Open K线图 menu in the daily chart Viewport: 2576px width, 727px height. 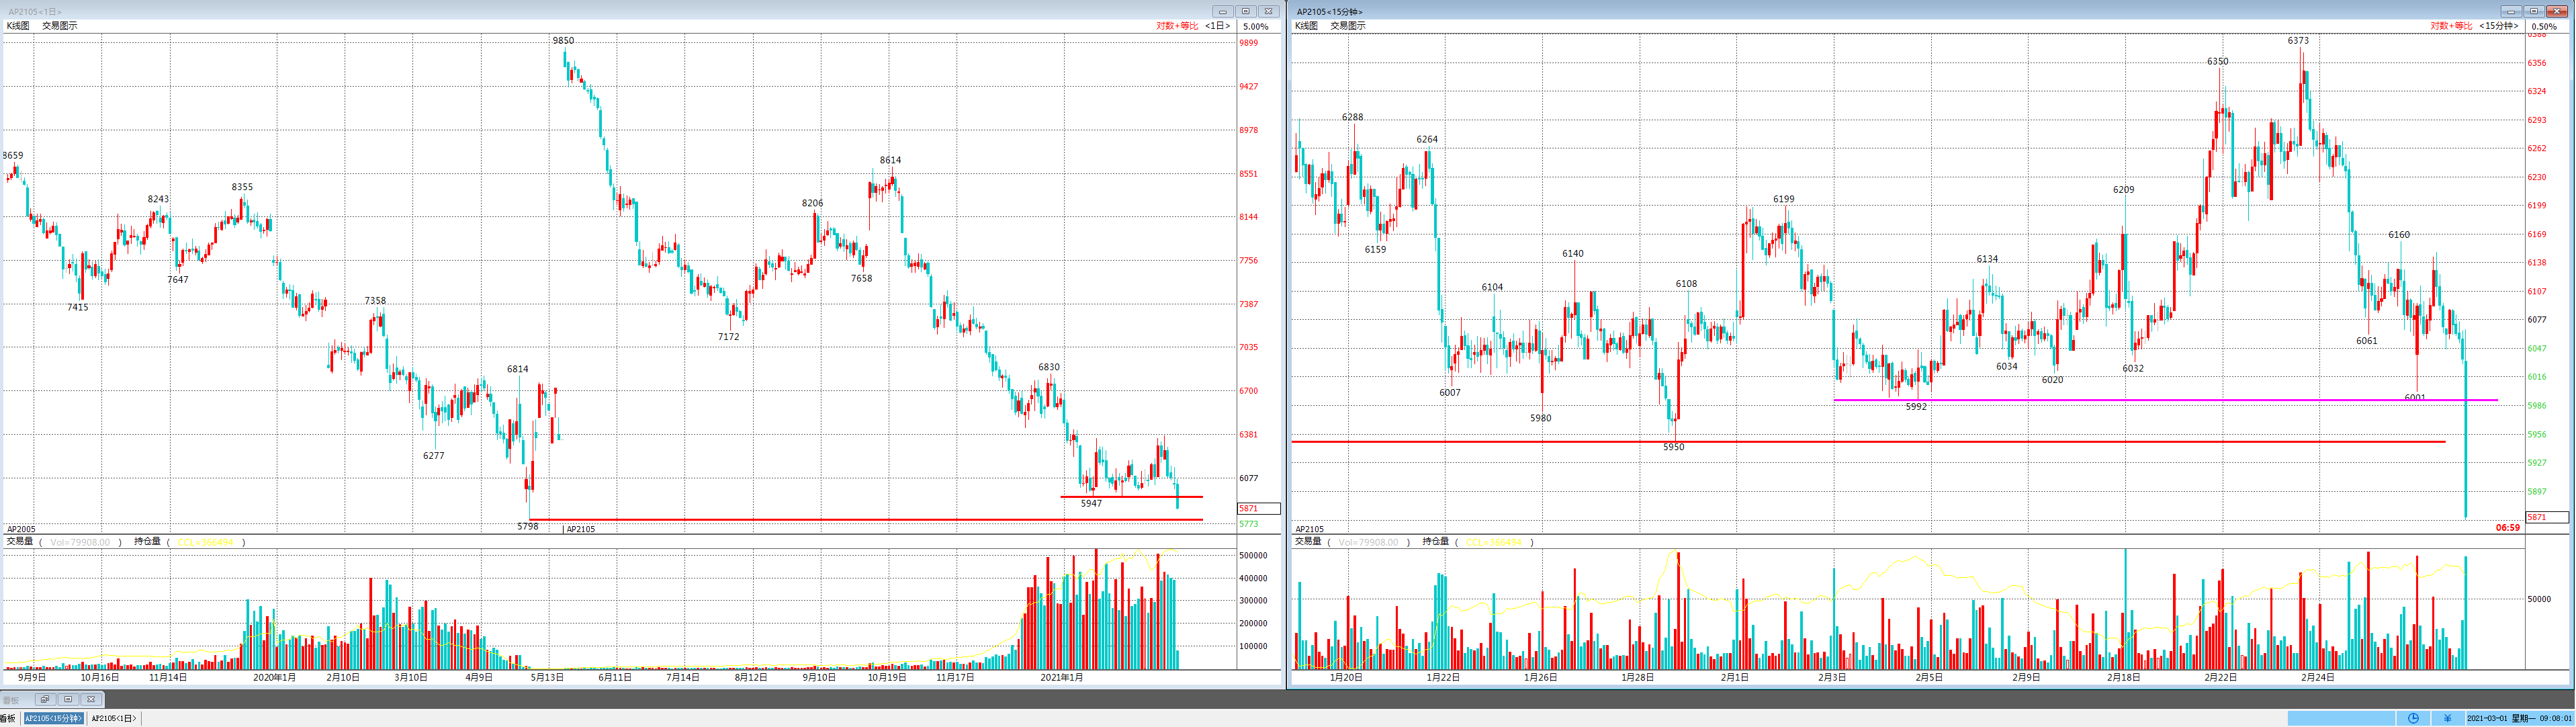(x=18, y=26)
